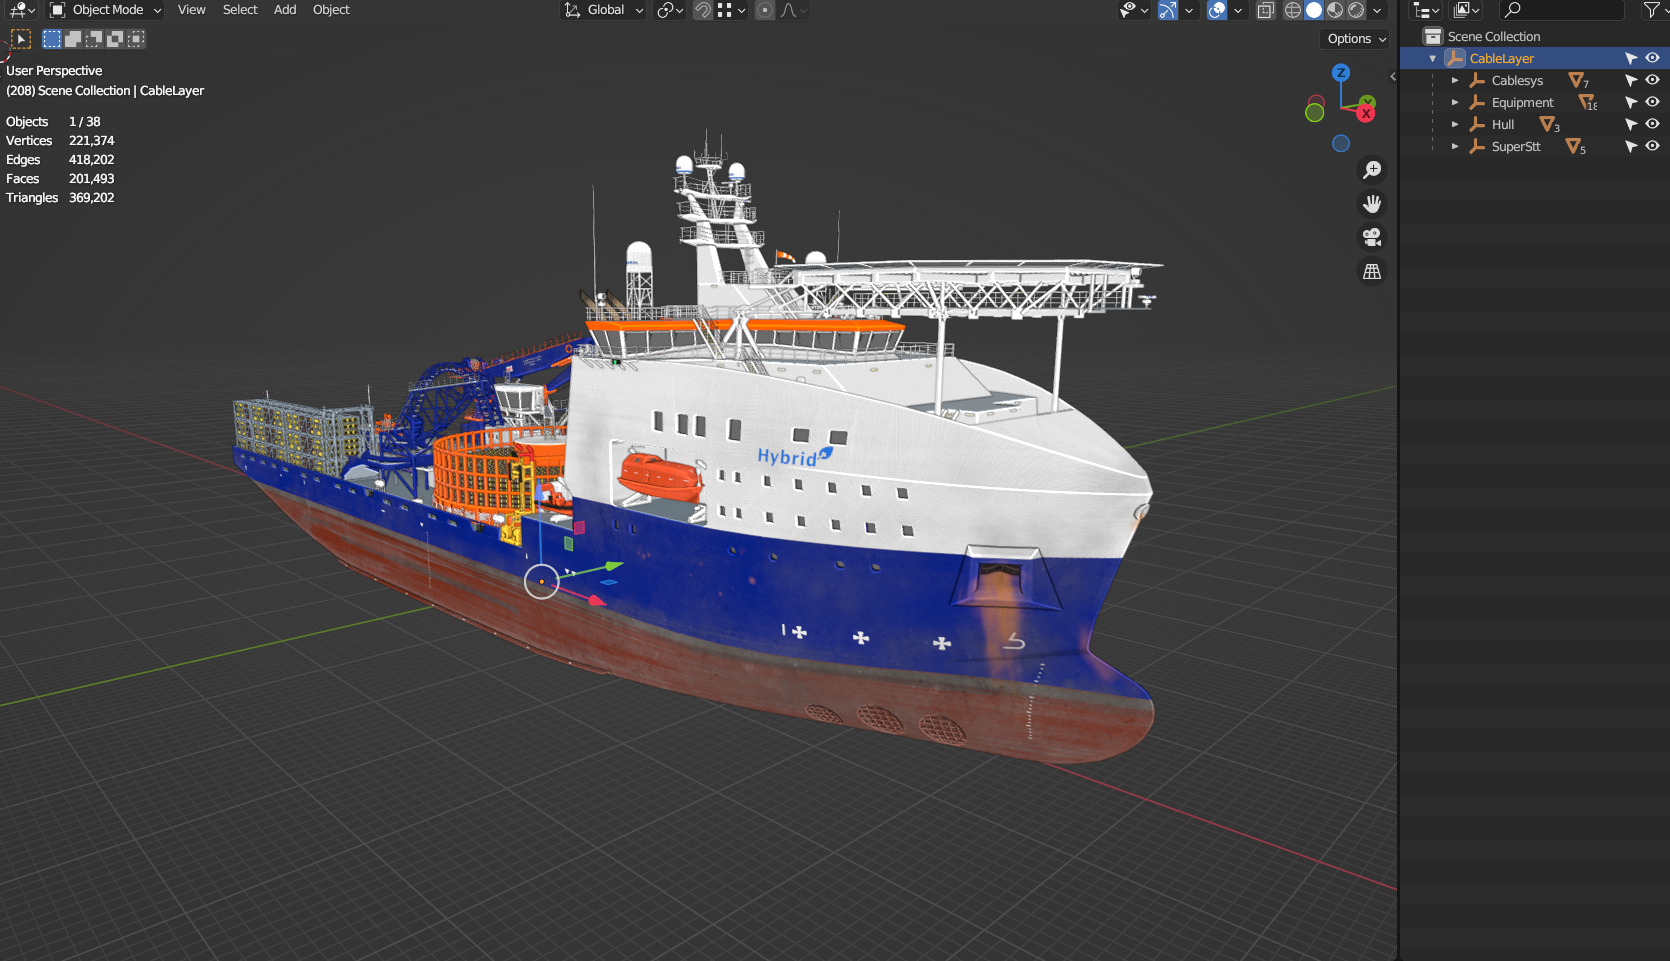This screenshot has height=961, width=1670.
Task: Hide CableLayer with its eye icon
Action: (1652, 59)
